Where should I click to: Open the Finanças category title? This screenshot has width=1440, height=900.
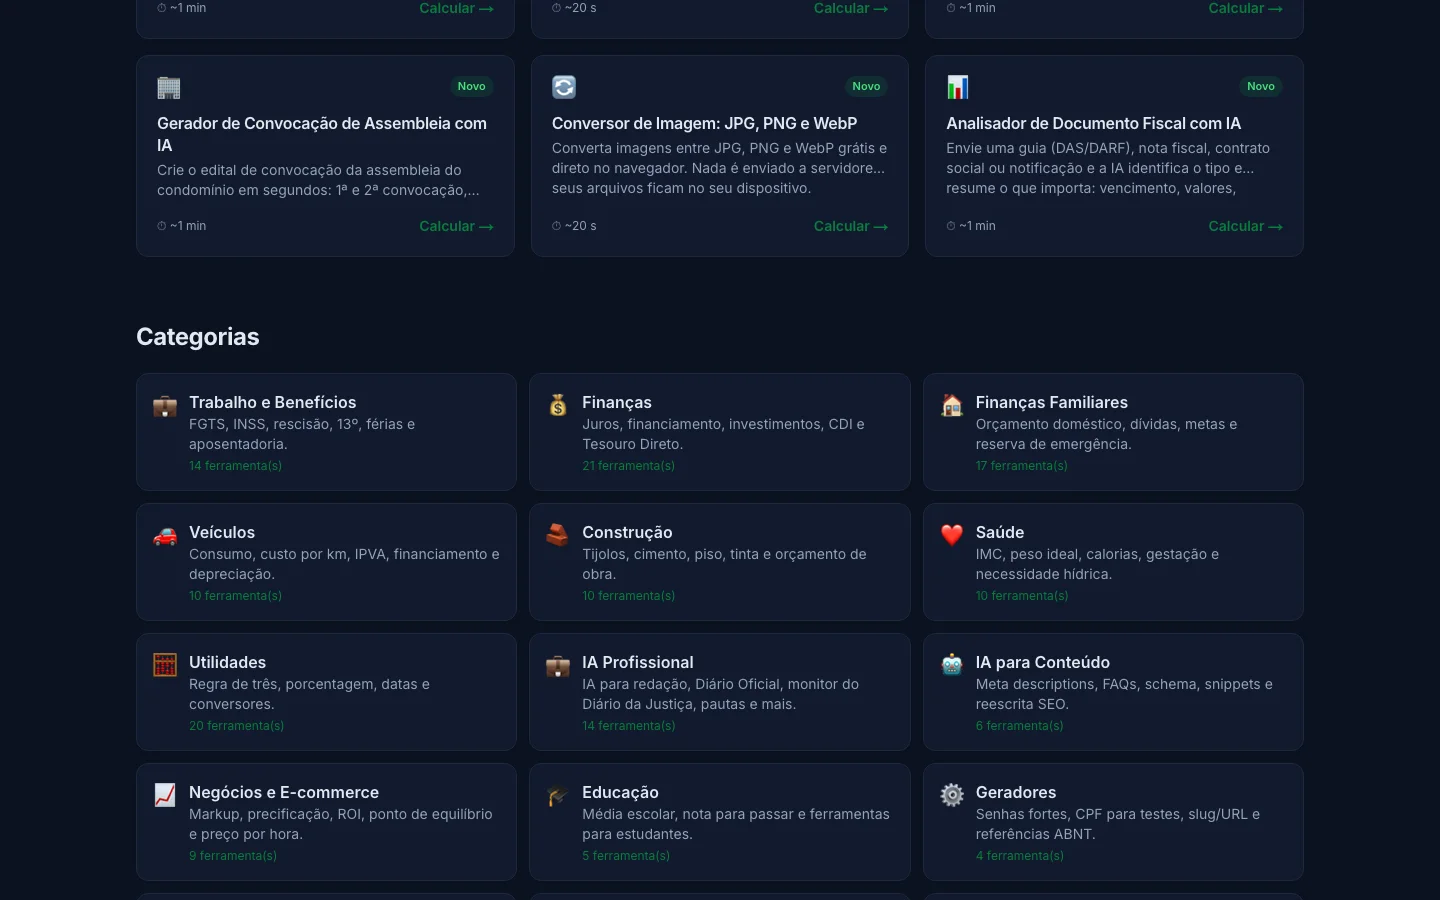click(617, 402)
